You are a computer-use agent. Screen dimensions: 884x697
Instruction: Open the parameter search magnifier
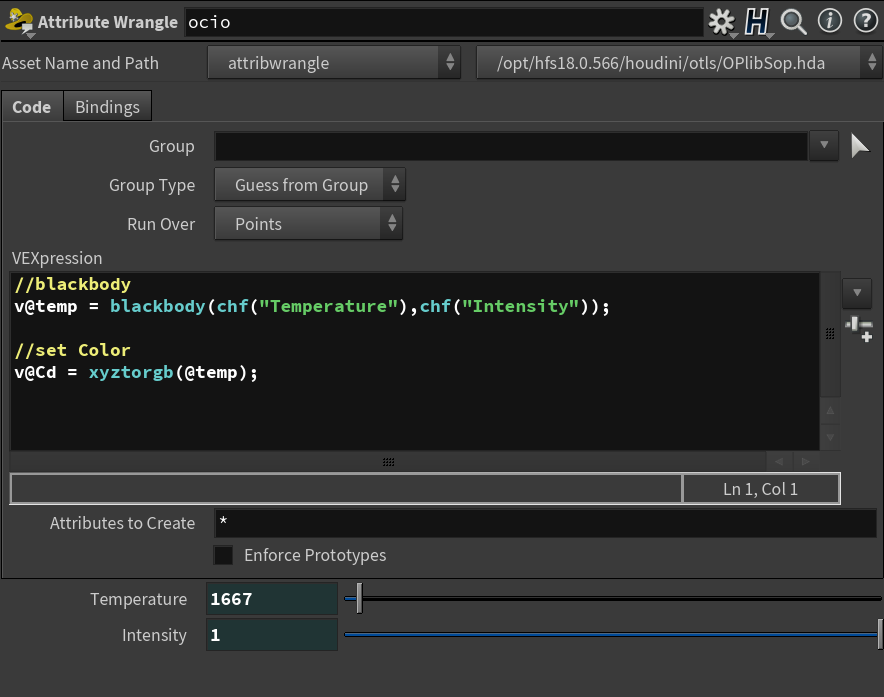[x=794, y=22]
